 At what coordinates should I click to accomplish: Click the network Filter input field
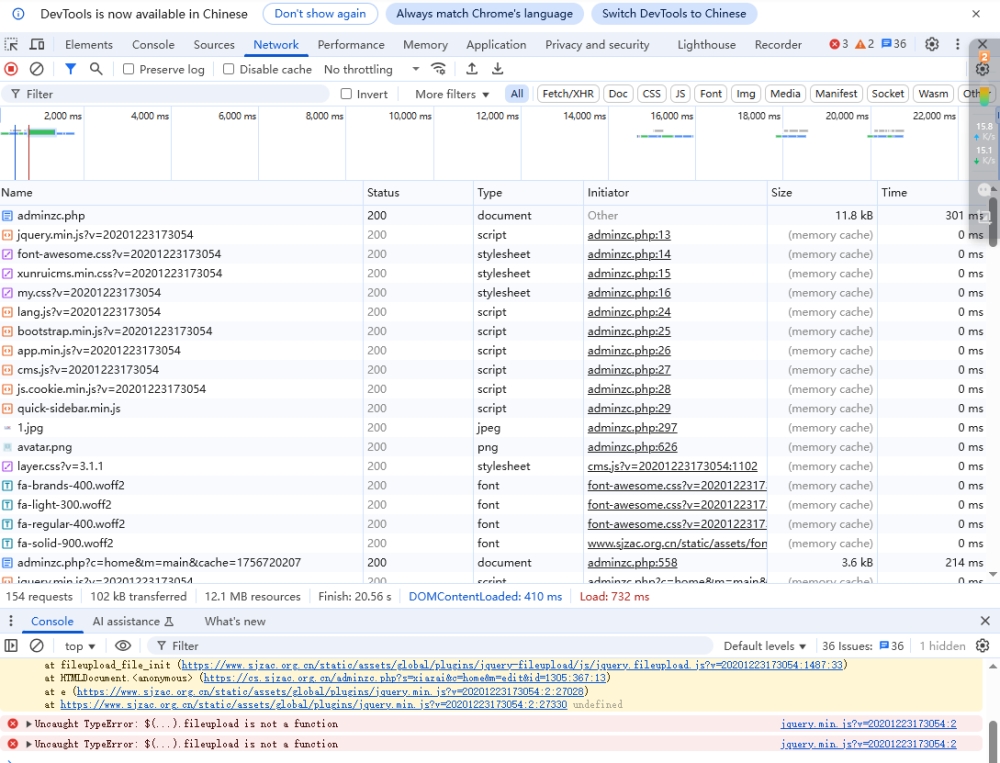pos(166,94)
